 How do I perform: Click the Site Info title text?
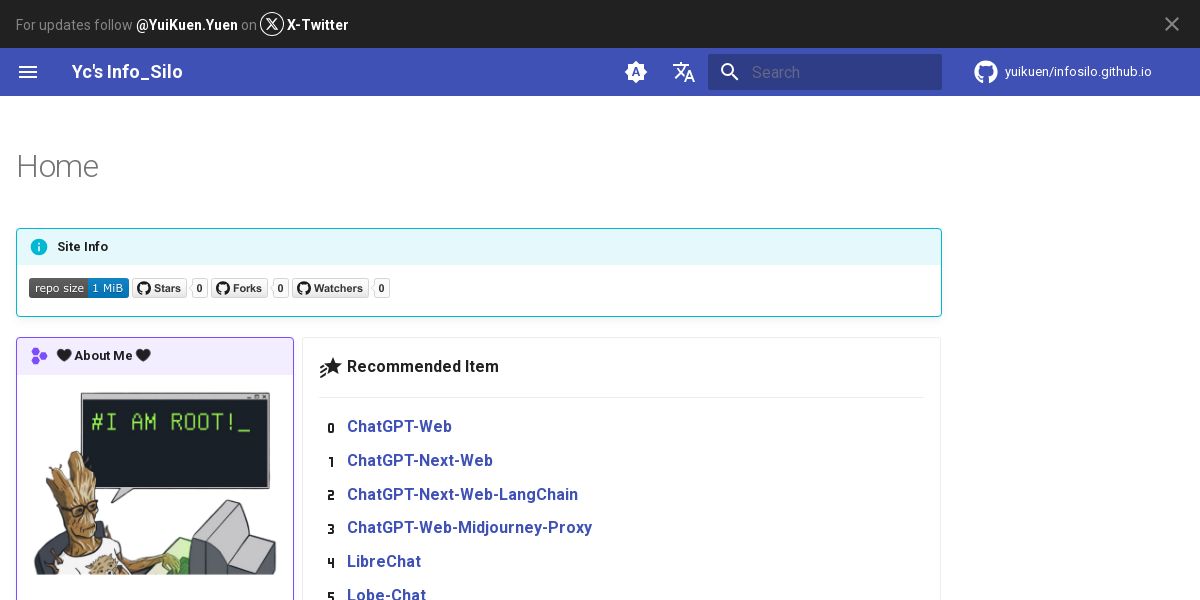[83, 247]
